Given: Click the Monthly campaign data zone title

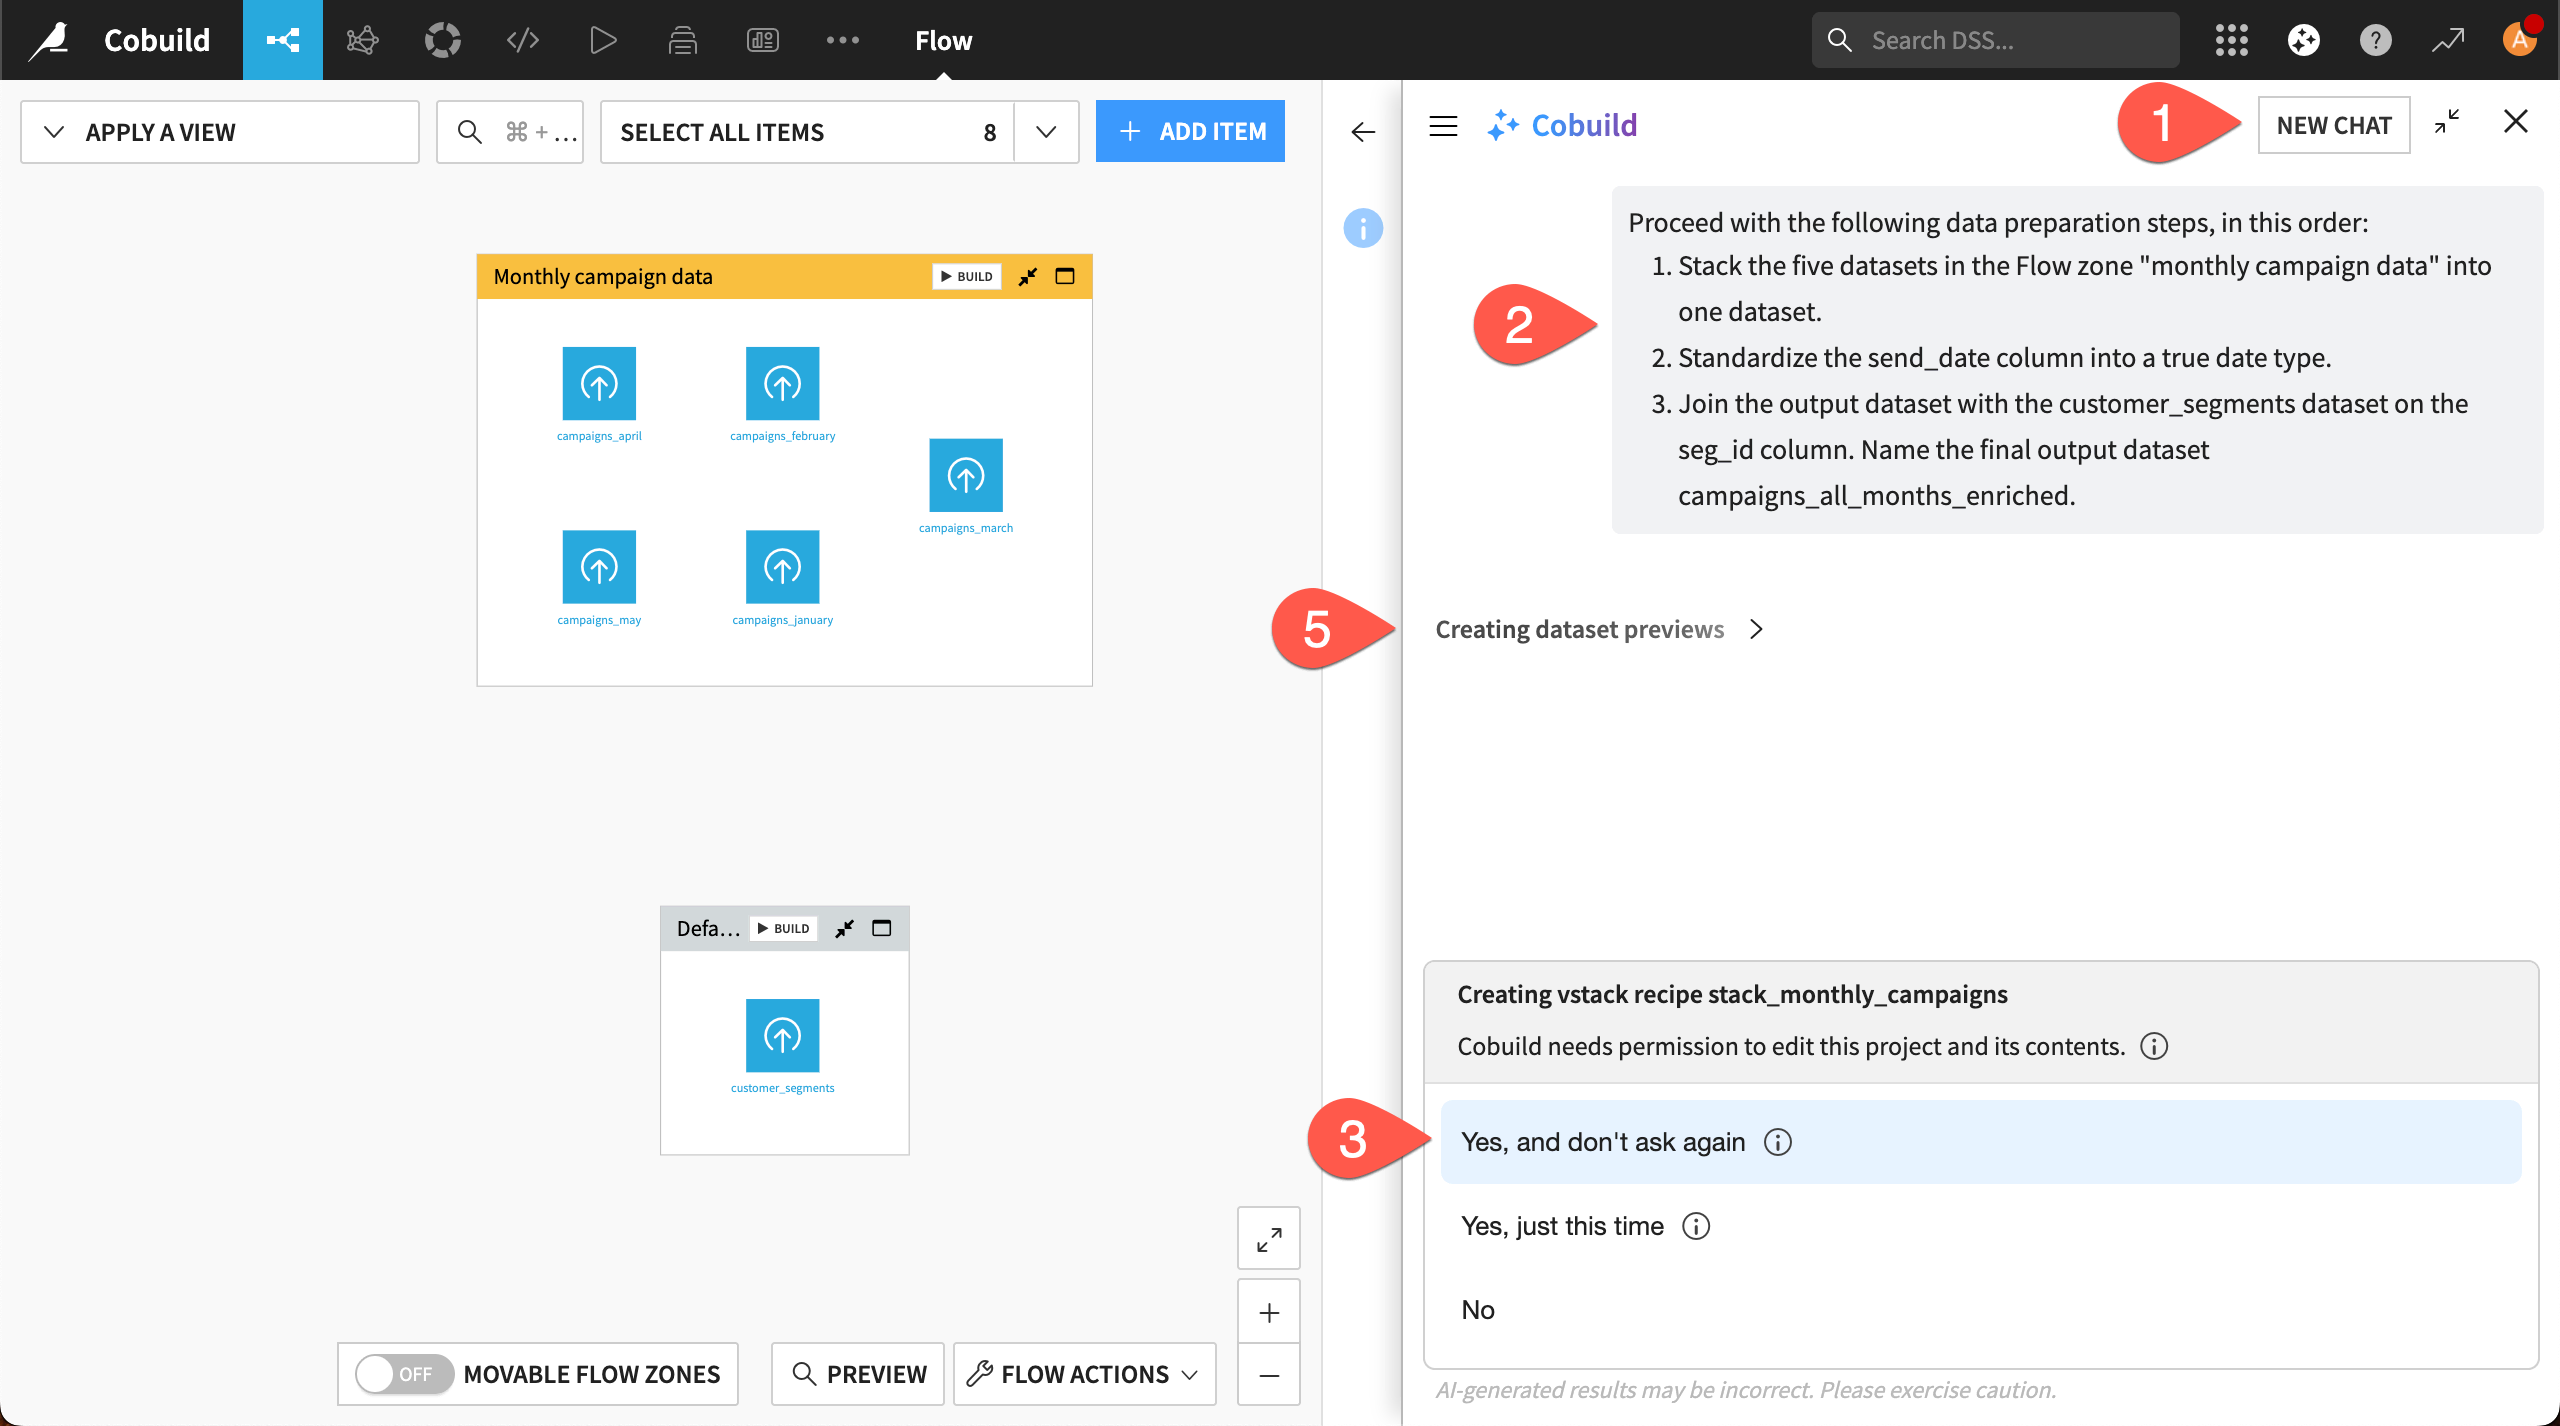Looking at the screenshot, I should point(603,277).
